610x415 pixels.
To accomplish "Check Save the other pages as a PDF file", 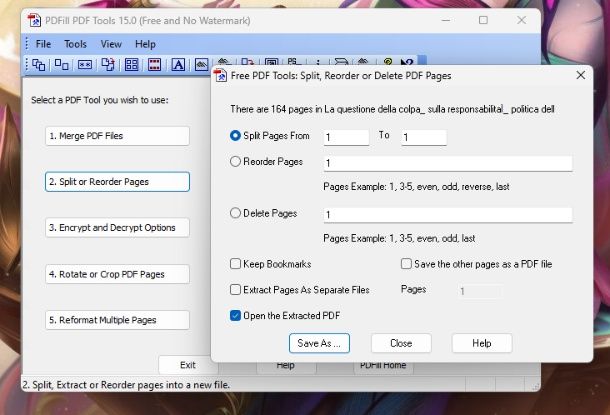I will click(406, 264).
